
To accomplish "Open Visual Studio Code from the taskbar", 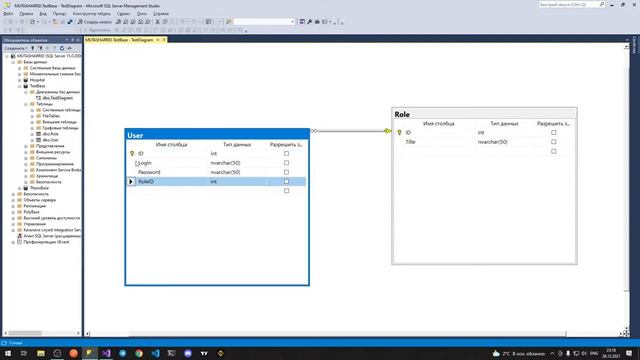I will tap(155, 353).
